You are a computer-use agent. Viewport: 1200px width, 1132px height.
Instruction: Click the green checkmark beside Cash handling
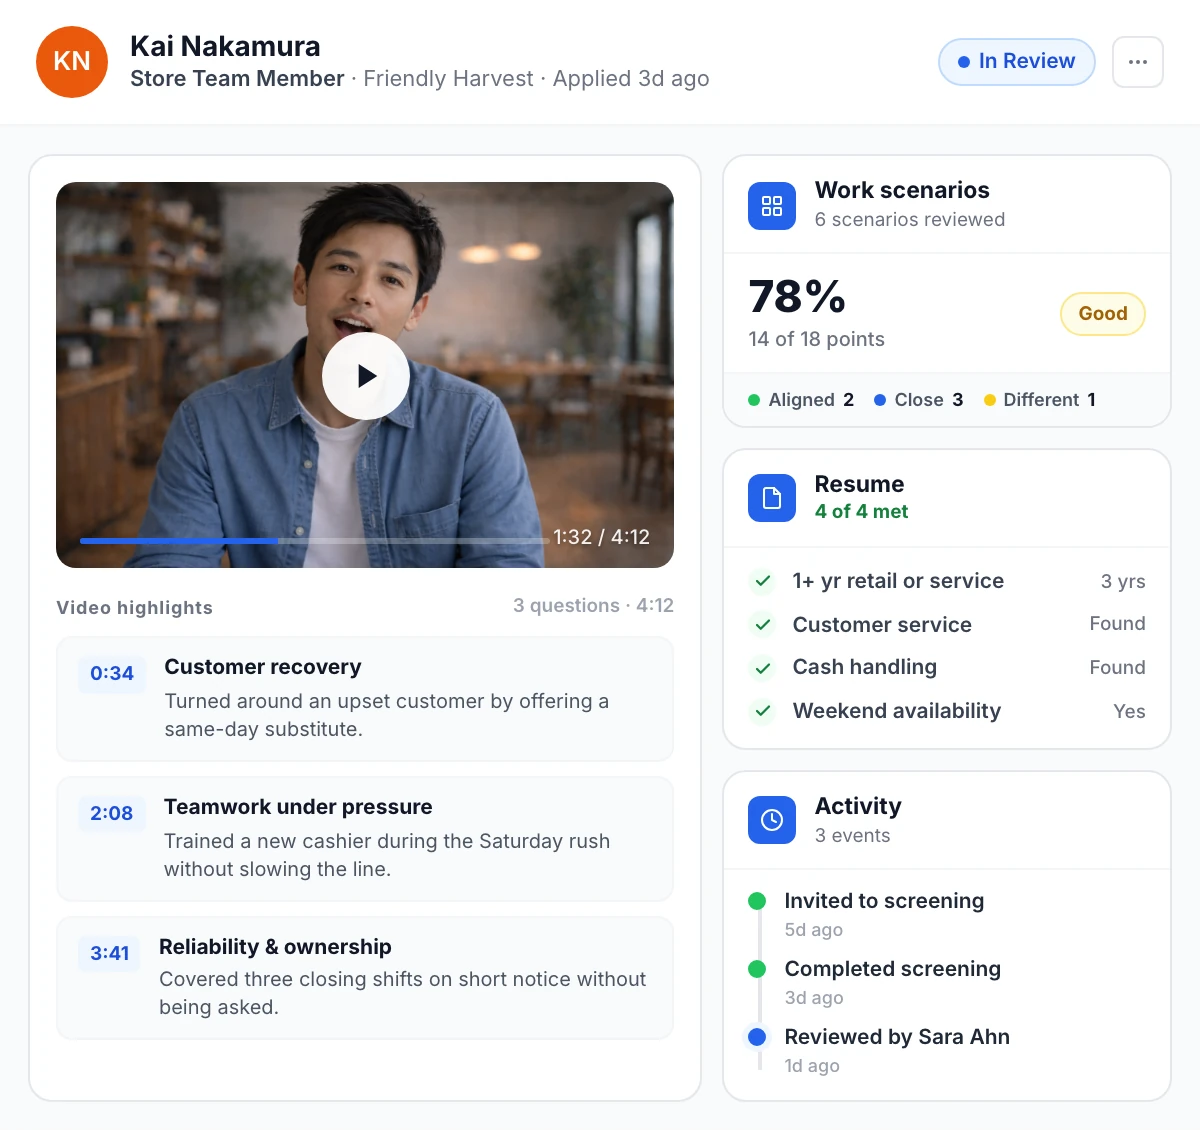pos(762,668)
